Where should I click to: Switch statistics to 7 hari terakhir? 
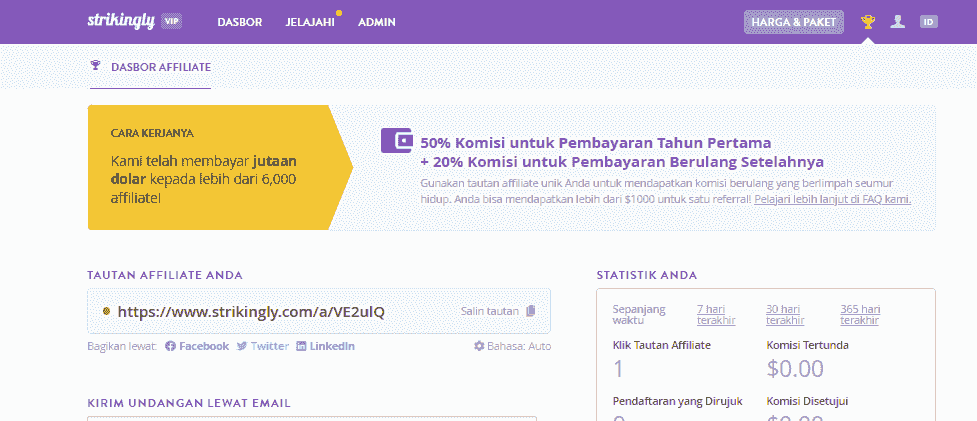pyautogui.click(x=716, y=315)
